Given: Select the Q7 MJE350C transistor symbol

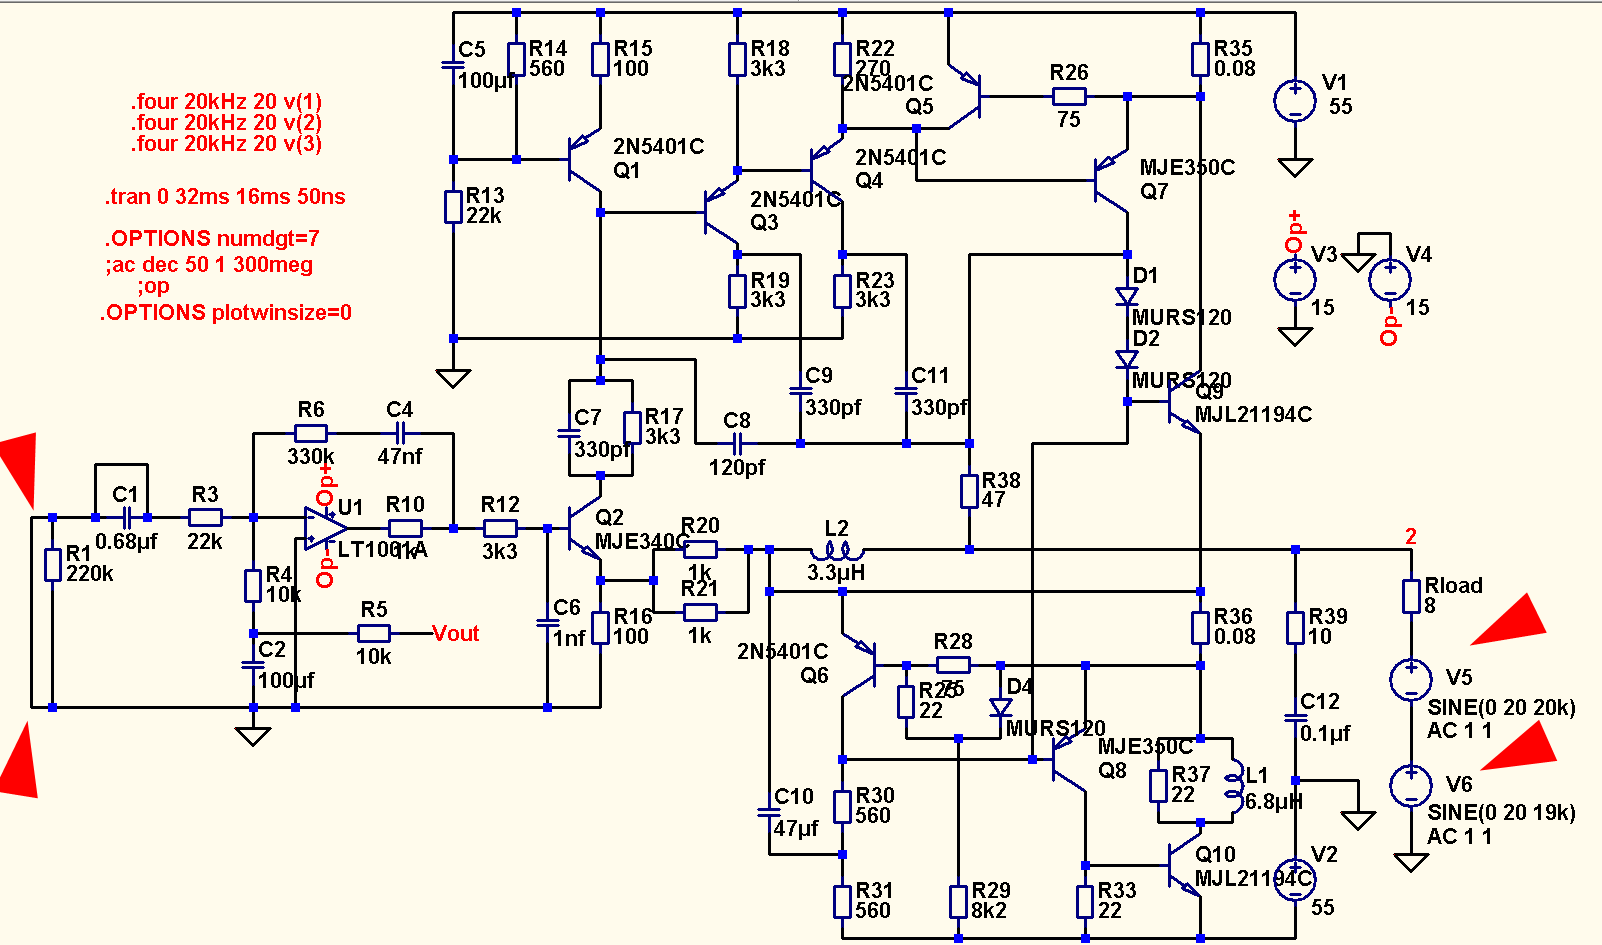Looking at the screenshot, I should (x=1110, y=180).
